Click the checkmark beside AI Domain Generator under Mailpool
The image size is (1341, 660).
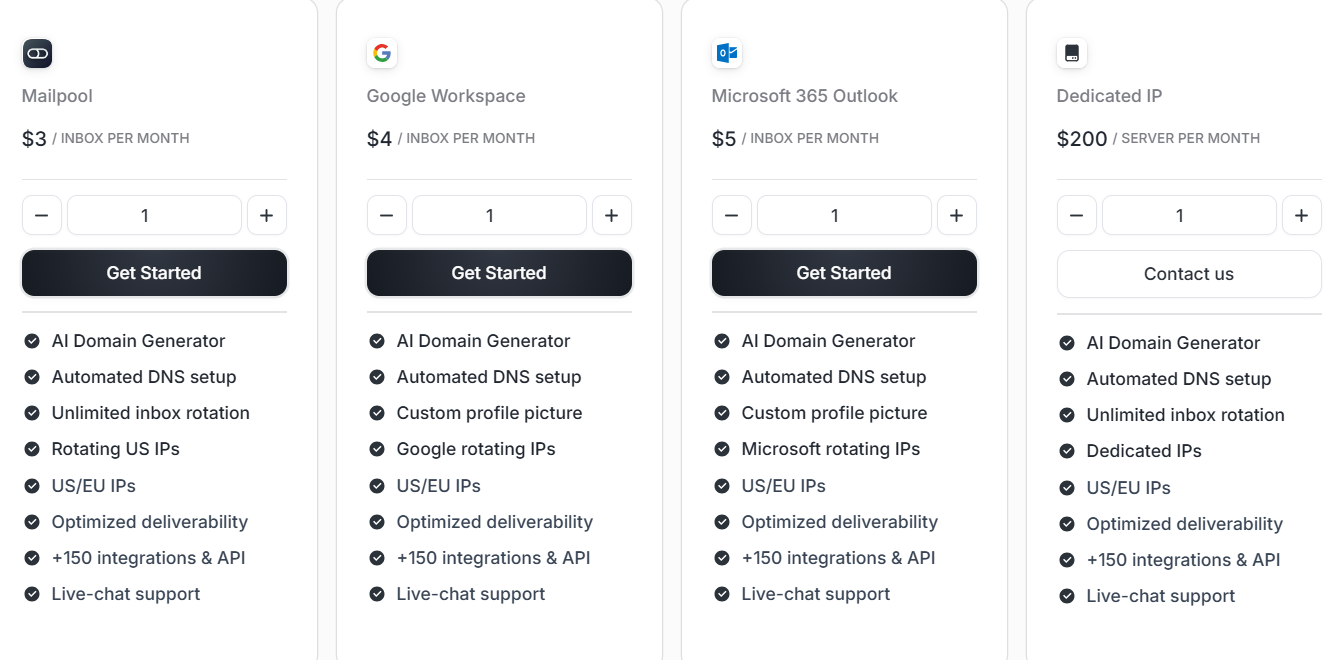(x=32, y=340)
